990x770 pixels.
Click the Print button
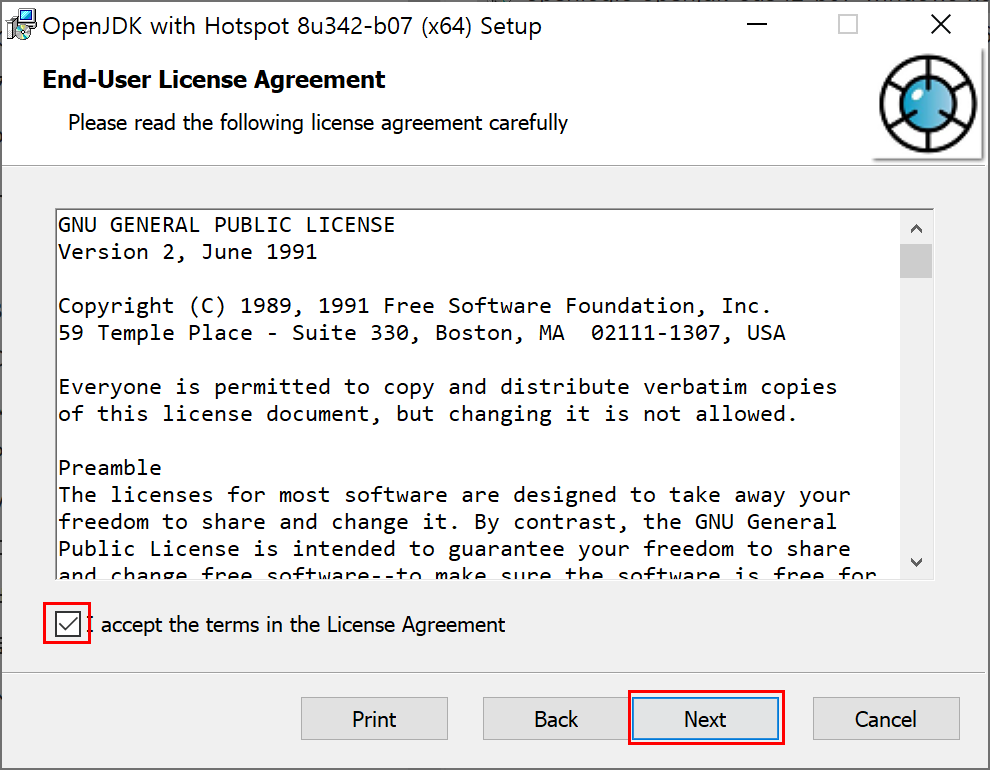[x=374, y=719]
